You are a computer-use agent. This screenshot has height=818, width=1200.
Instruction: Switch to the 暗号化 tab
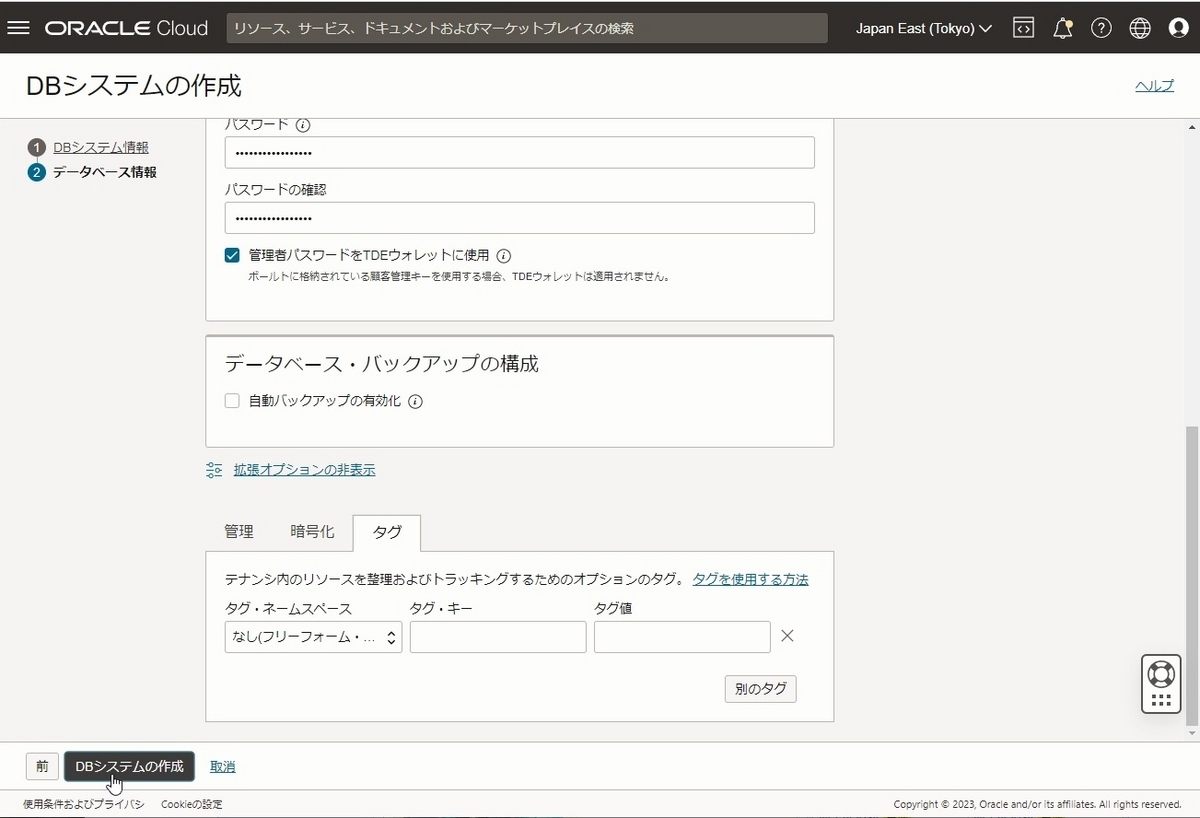coord(312,532)
